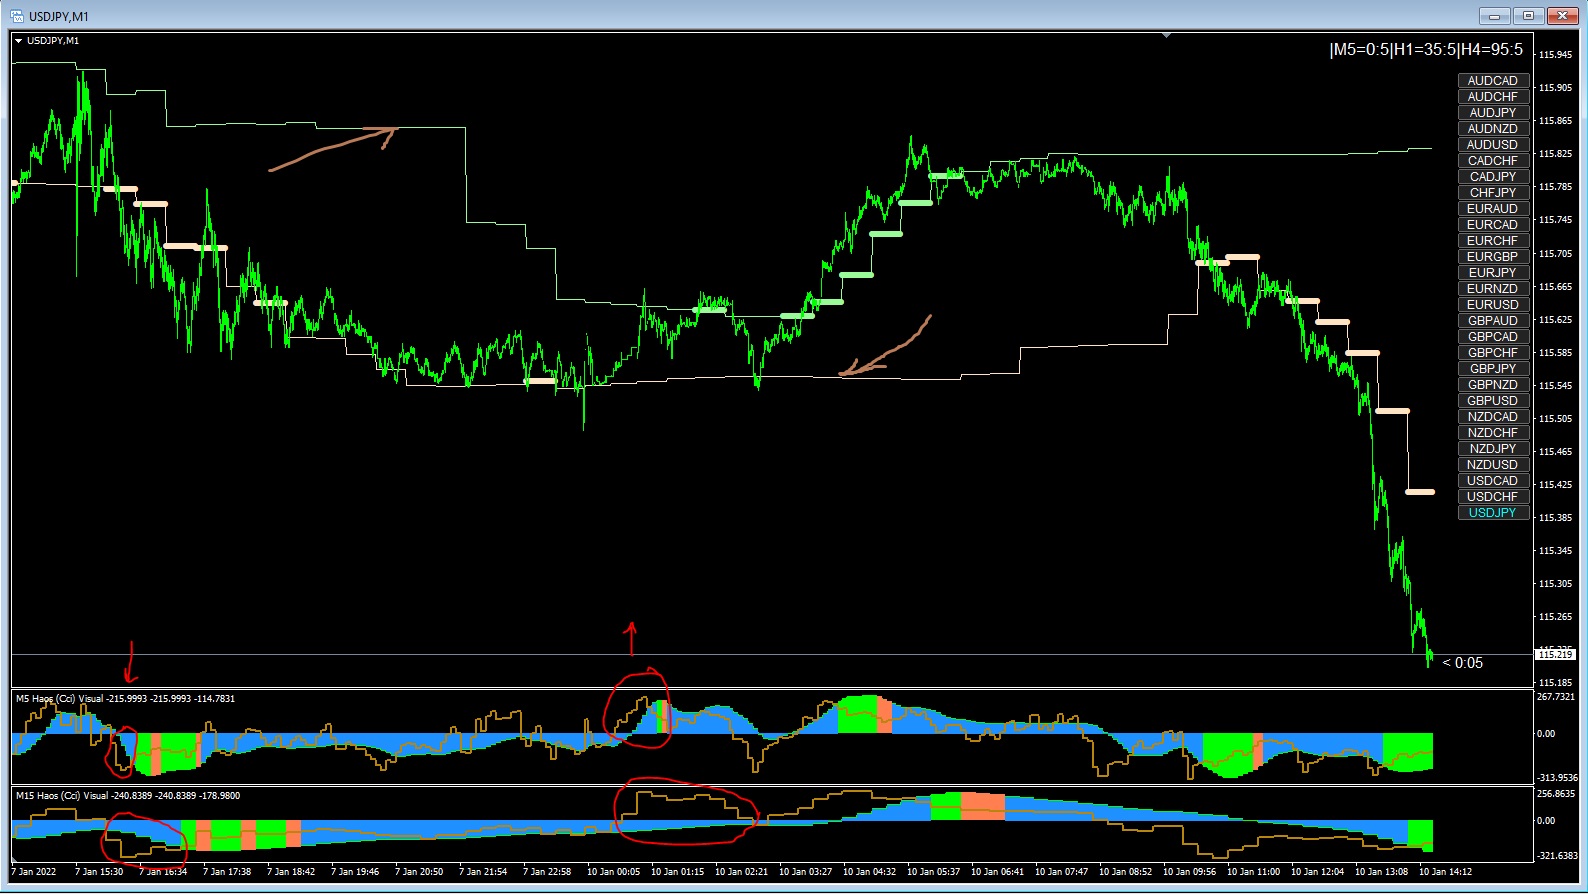Expand the USDJPY,M1 chart label dropdown arrow
1588x894 pixels.
[18, 41]
